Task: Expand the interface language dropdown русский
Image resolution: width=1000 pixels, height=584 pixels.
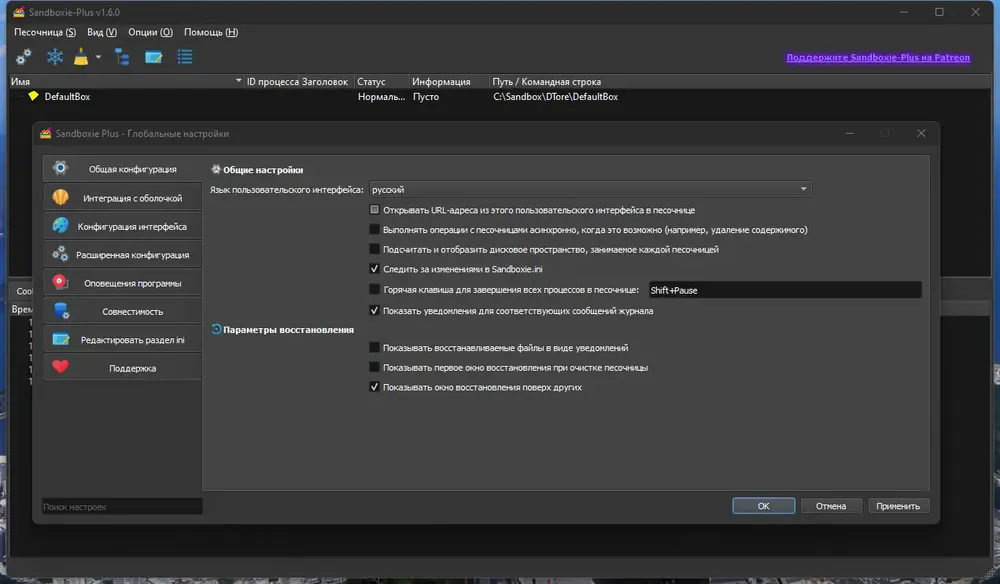Action: point(591,189)
